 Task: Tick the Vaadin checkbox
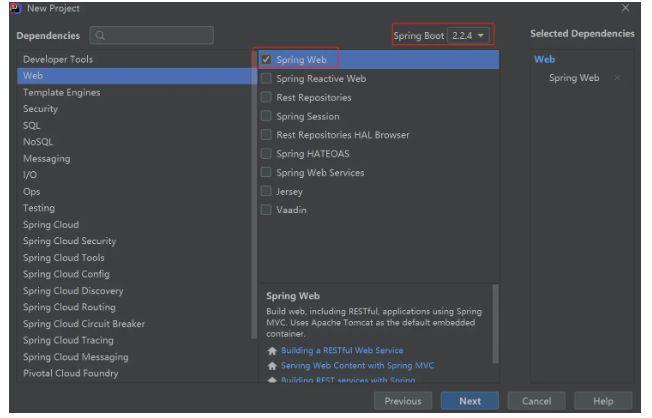(x=266, y=210)
